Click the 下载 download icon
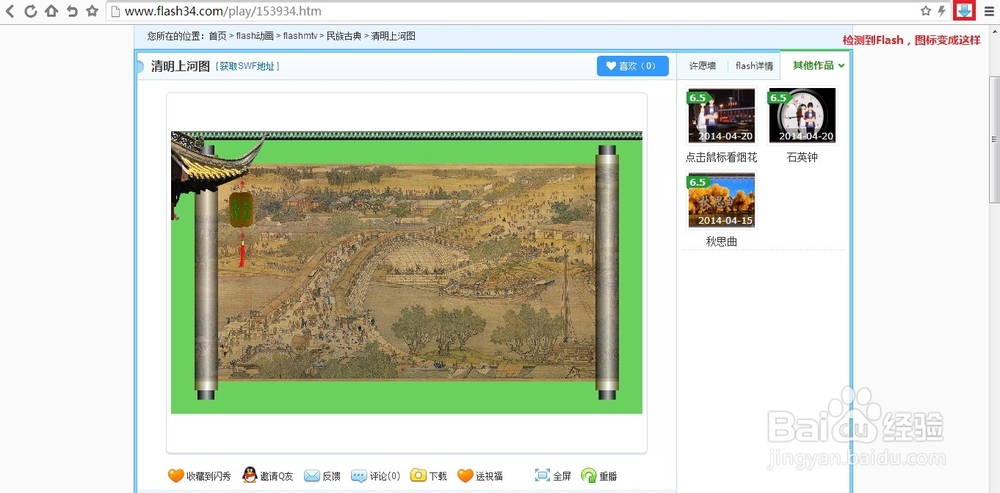This screenshot has height=493, width=1000. click(x=418, y=475)
